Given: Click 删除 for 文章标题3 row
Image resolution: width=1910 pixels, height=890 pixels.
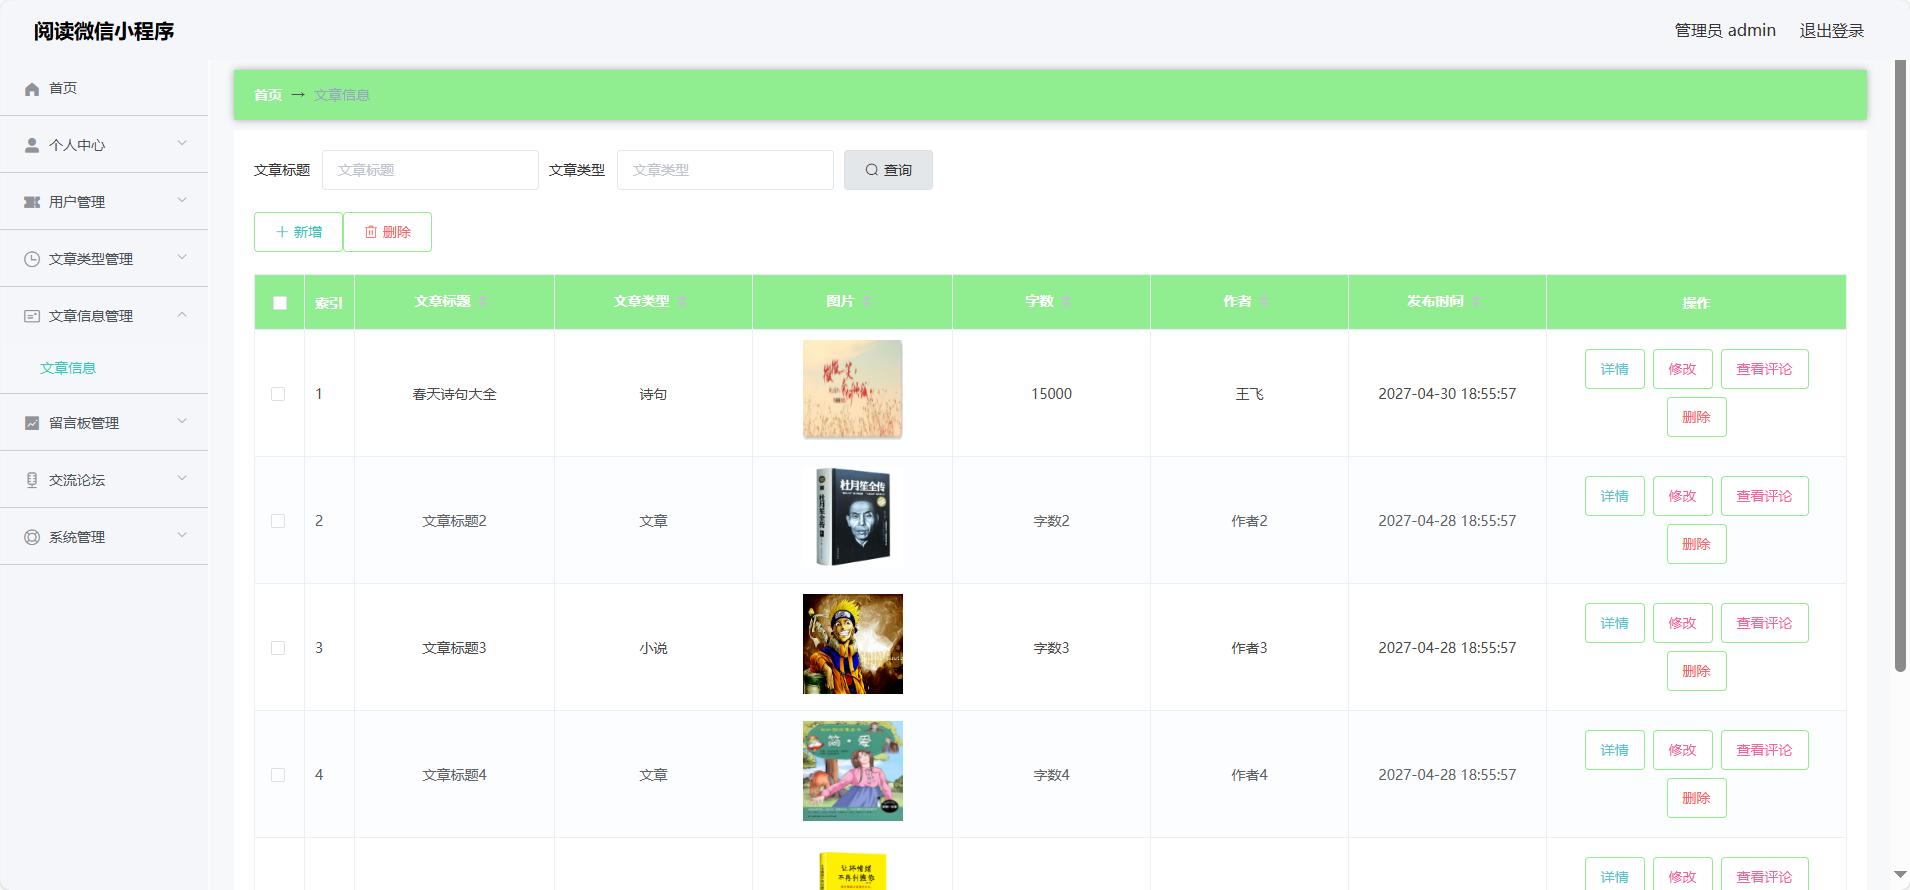Looking at the screenshot, I should [x=1696, y=671].
